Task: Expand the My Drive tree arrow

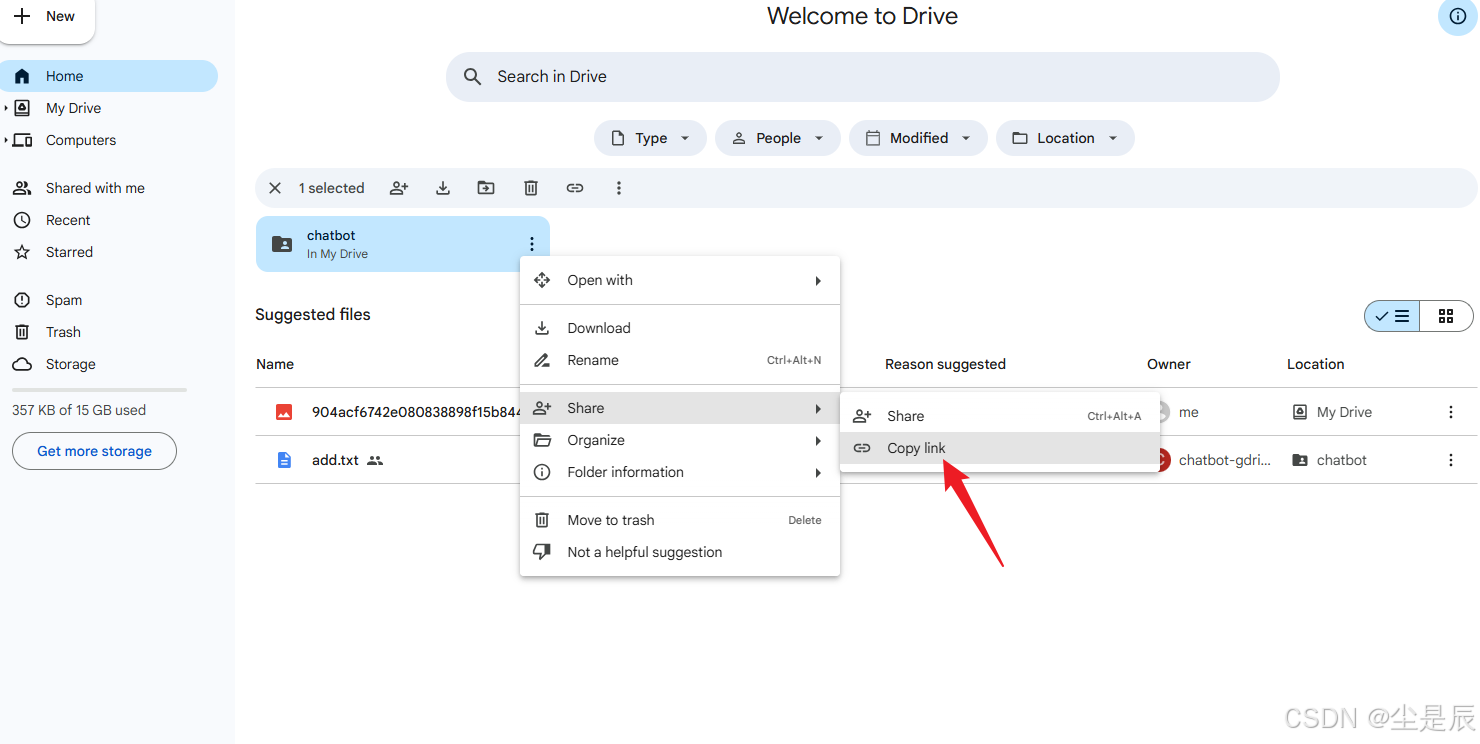Action: click(x=5, y=108)
